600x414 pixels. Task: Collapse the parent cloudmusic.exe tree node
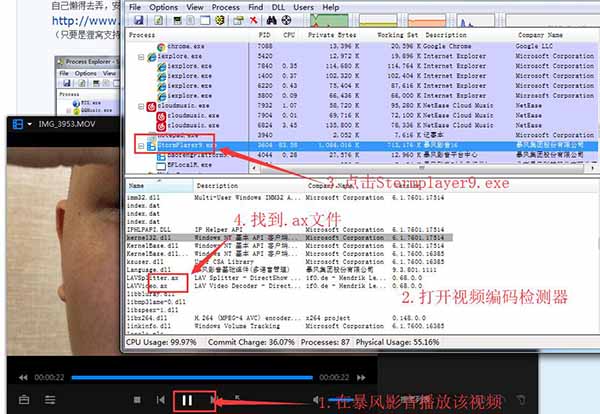click(x=141, y=106)
